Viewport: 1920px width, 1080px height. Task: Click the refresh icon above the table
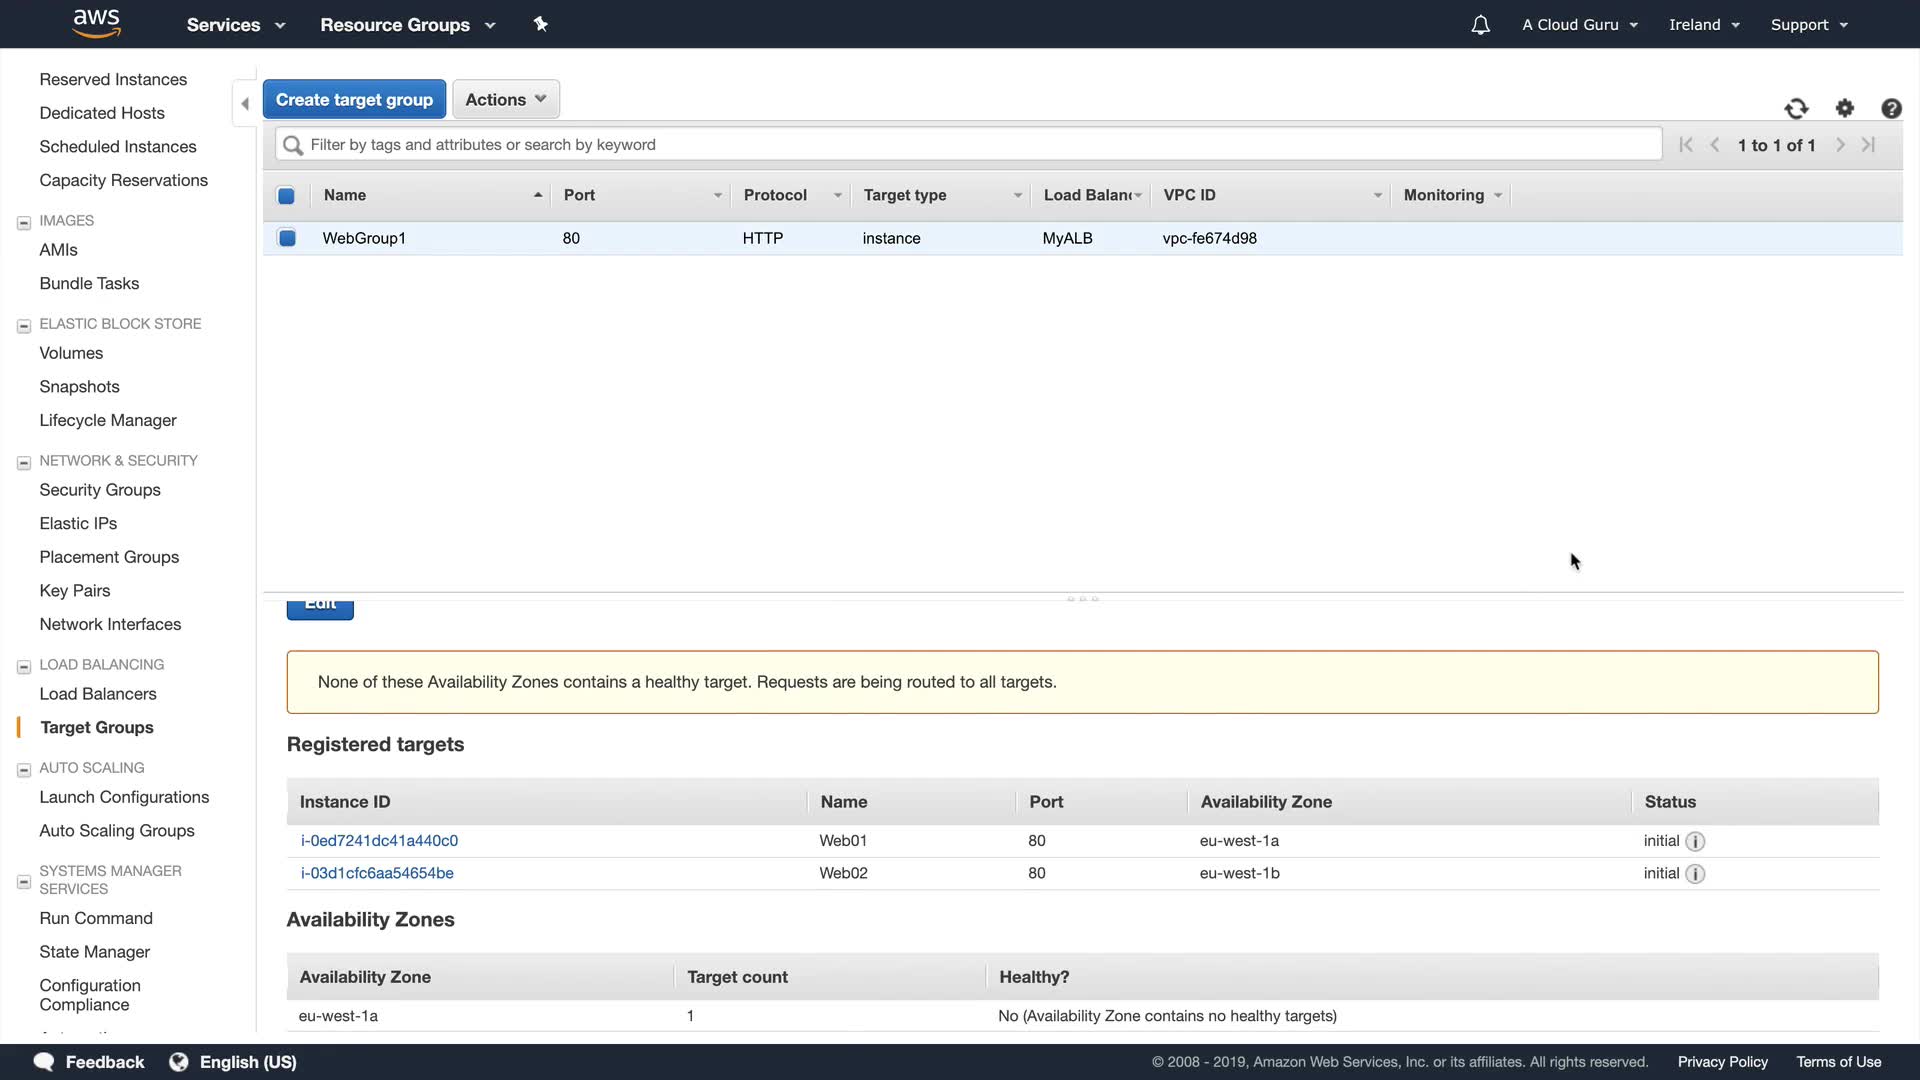[x=1796, y=108]
